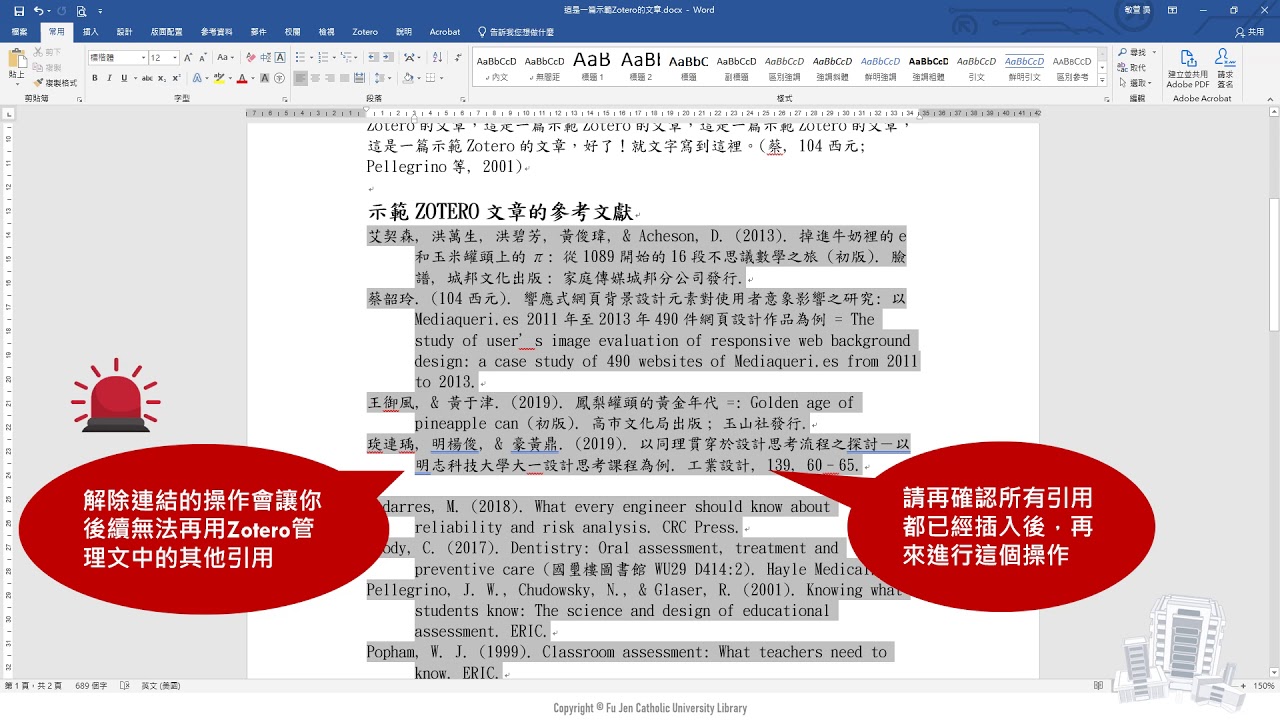
Task: Expand the borders dropdown arrow
Action: click(x=441, y=78)
